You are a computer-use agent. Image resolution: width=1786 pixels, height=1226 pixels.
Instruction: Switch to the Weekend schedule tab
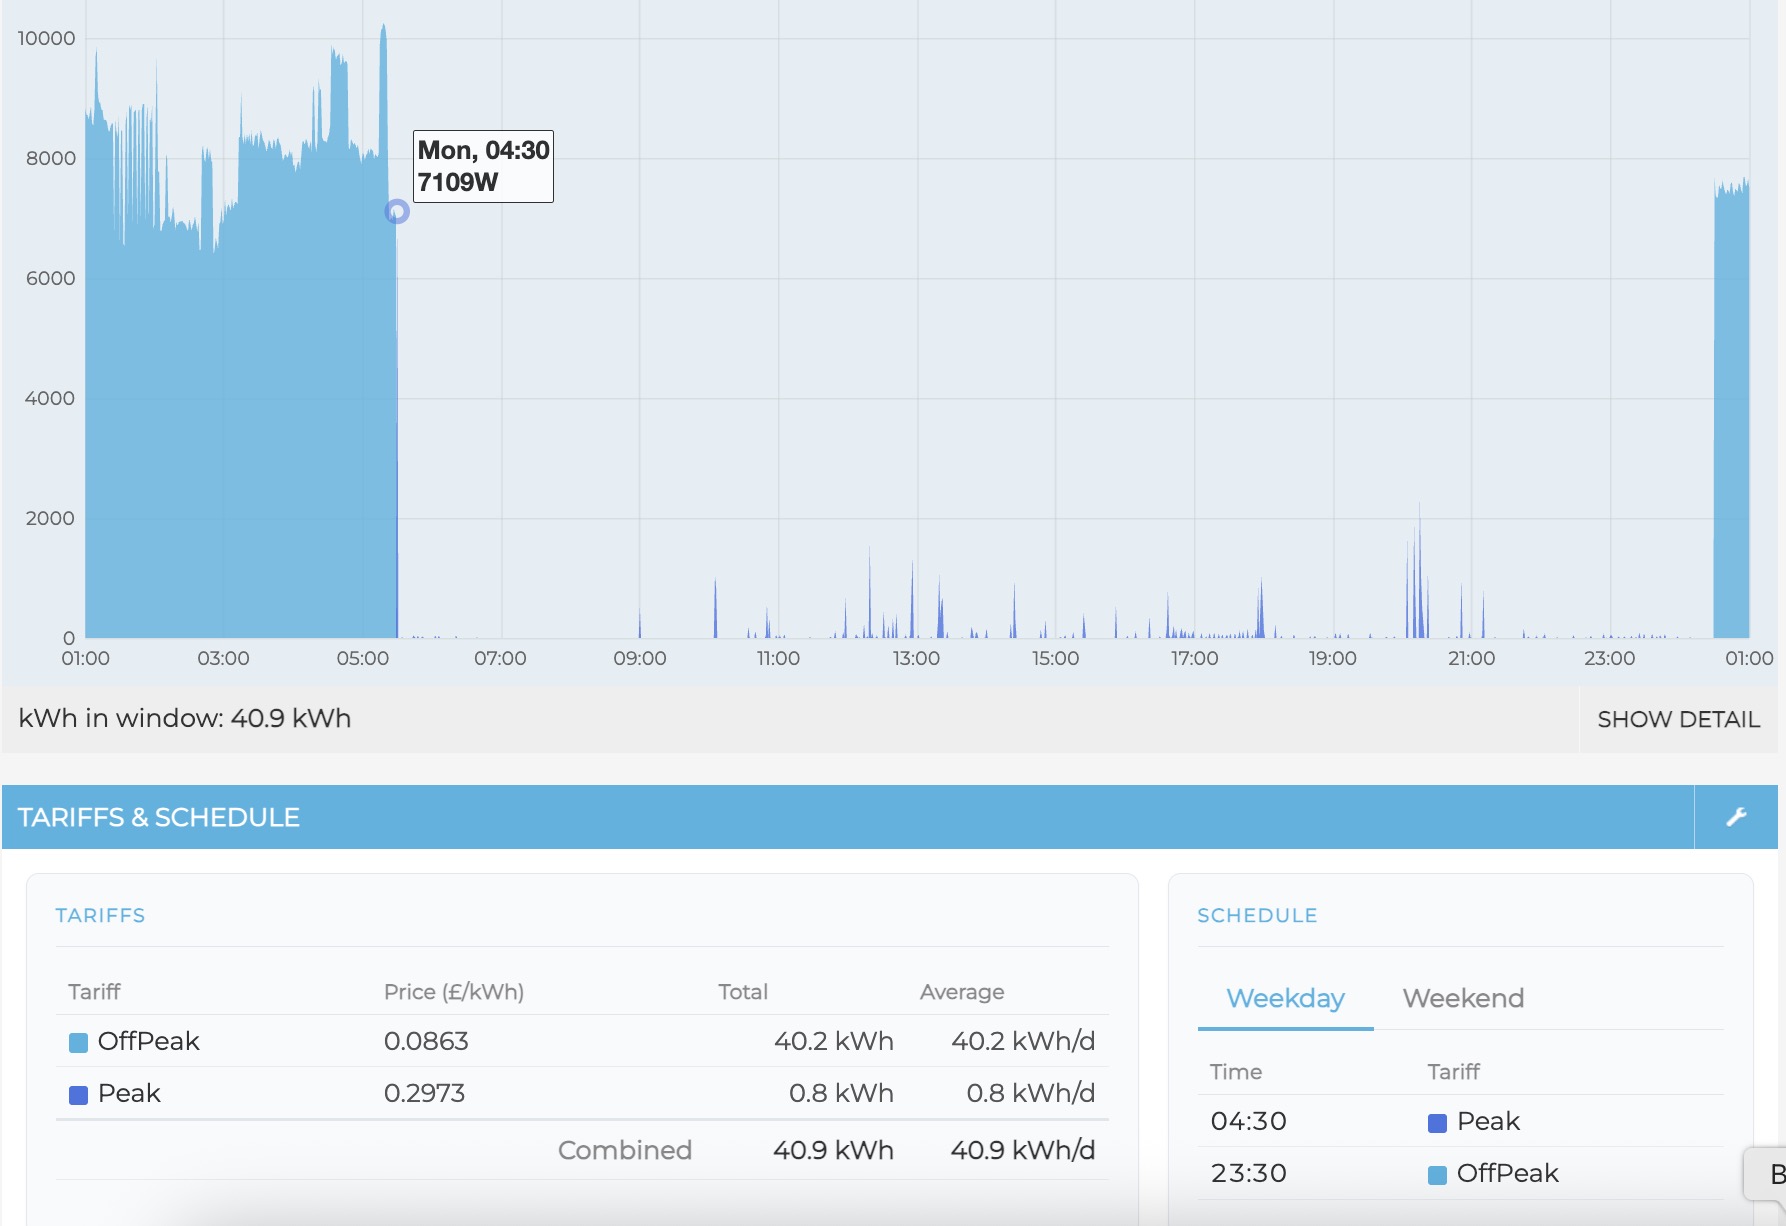click(x=1463, y=998)
